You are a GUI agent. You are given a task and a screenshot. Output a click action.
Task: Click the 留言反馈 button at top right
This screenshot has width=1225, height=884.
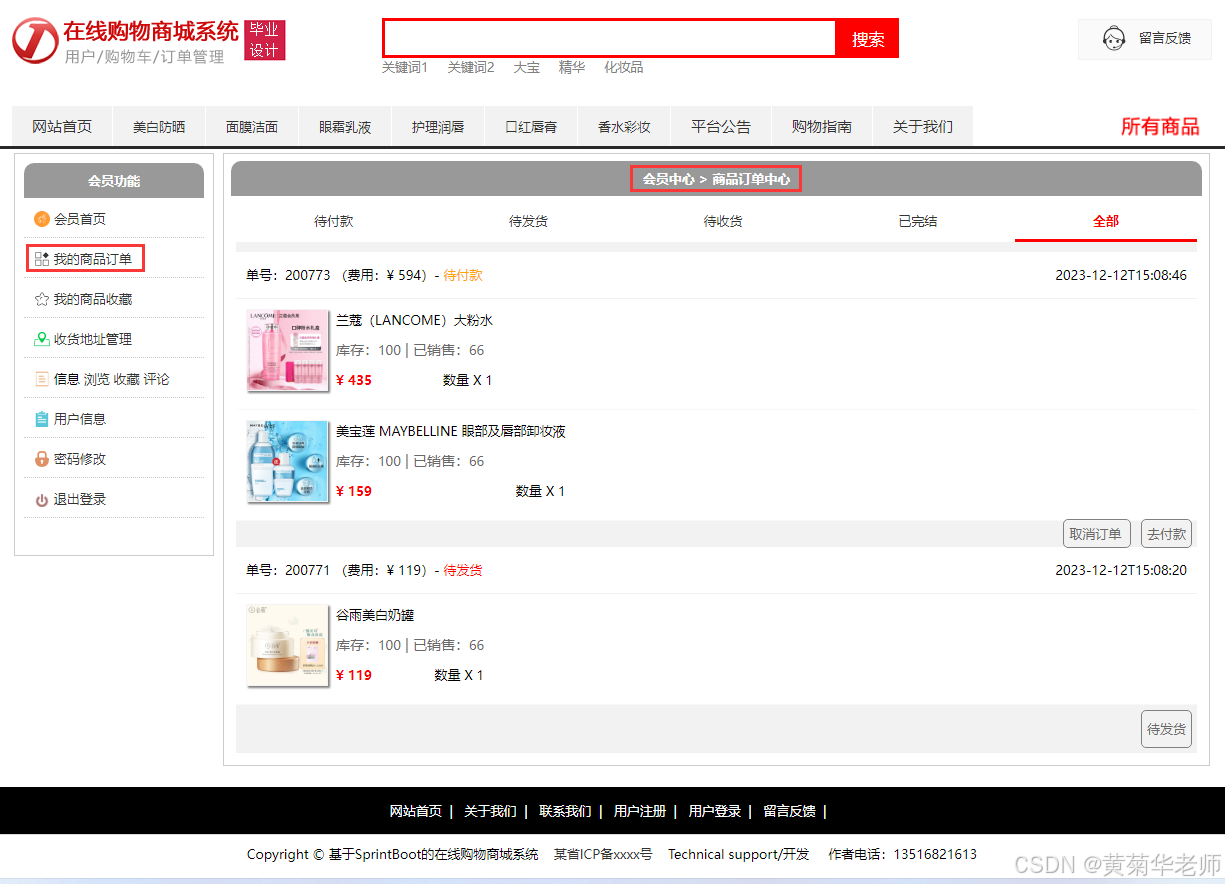1145,39
